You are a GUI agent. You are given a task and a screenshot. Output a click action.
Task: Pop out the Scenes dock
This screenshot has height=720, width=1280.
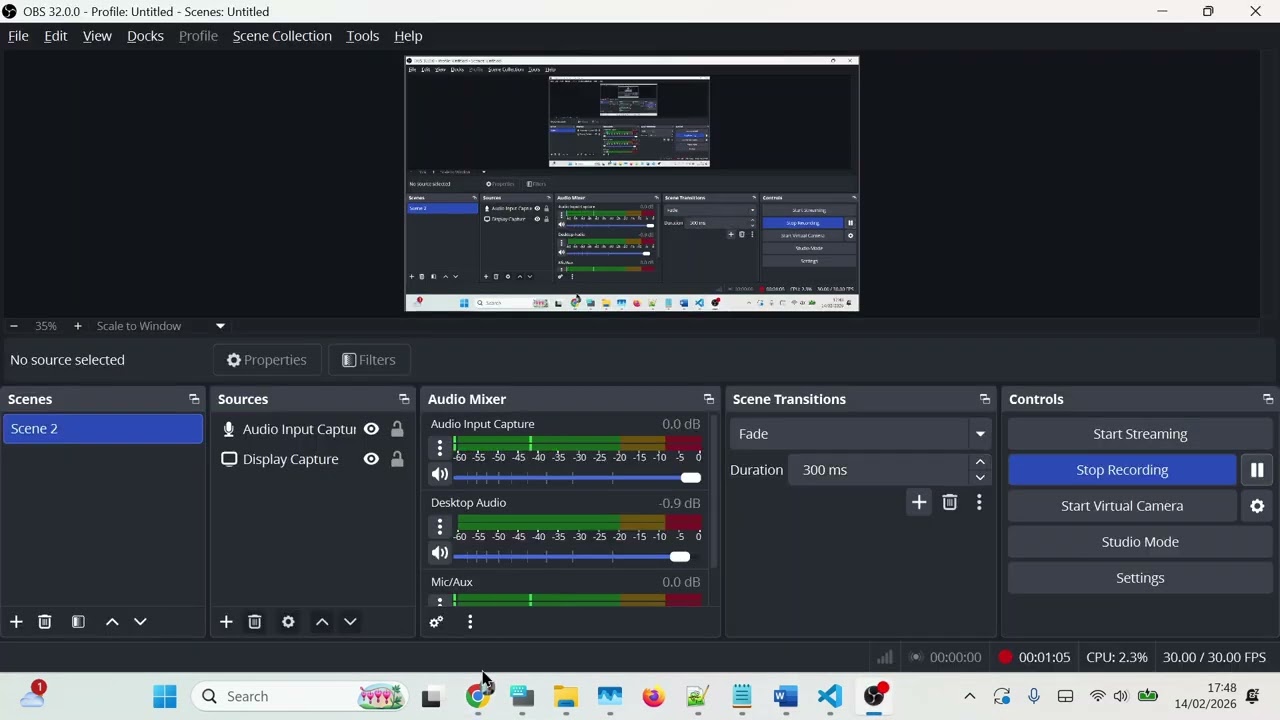tap(194, 399)
